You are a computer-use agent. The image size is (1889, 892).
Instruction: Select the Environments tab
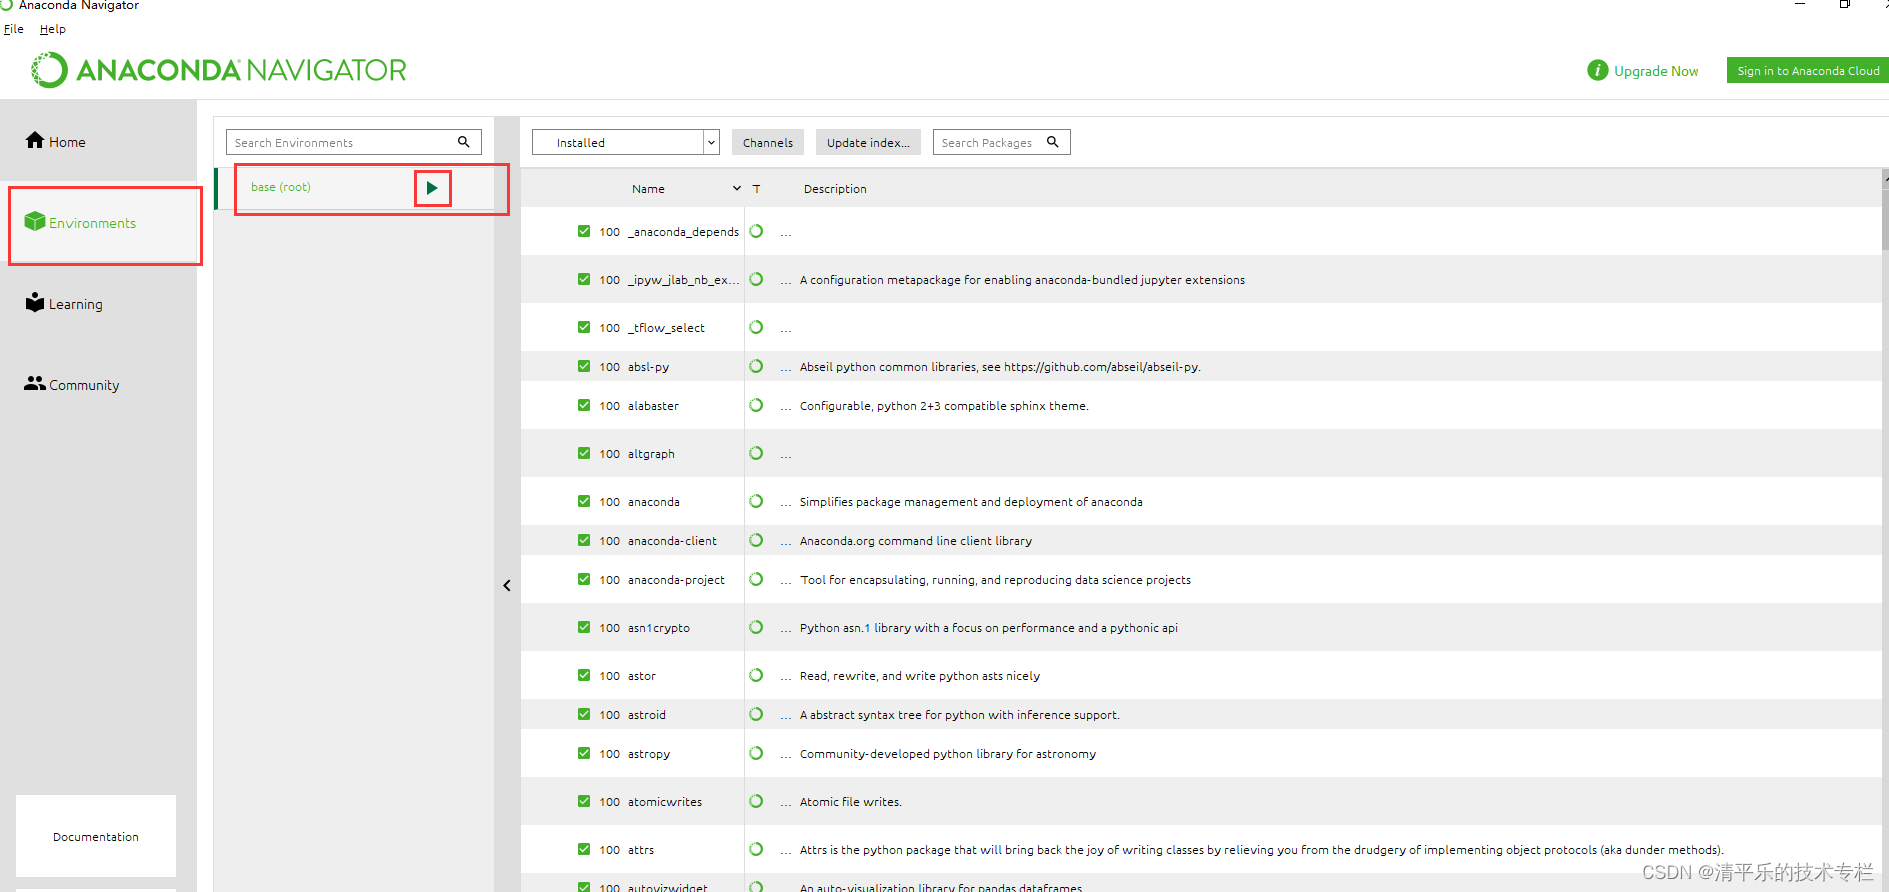[98, 222]
